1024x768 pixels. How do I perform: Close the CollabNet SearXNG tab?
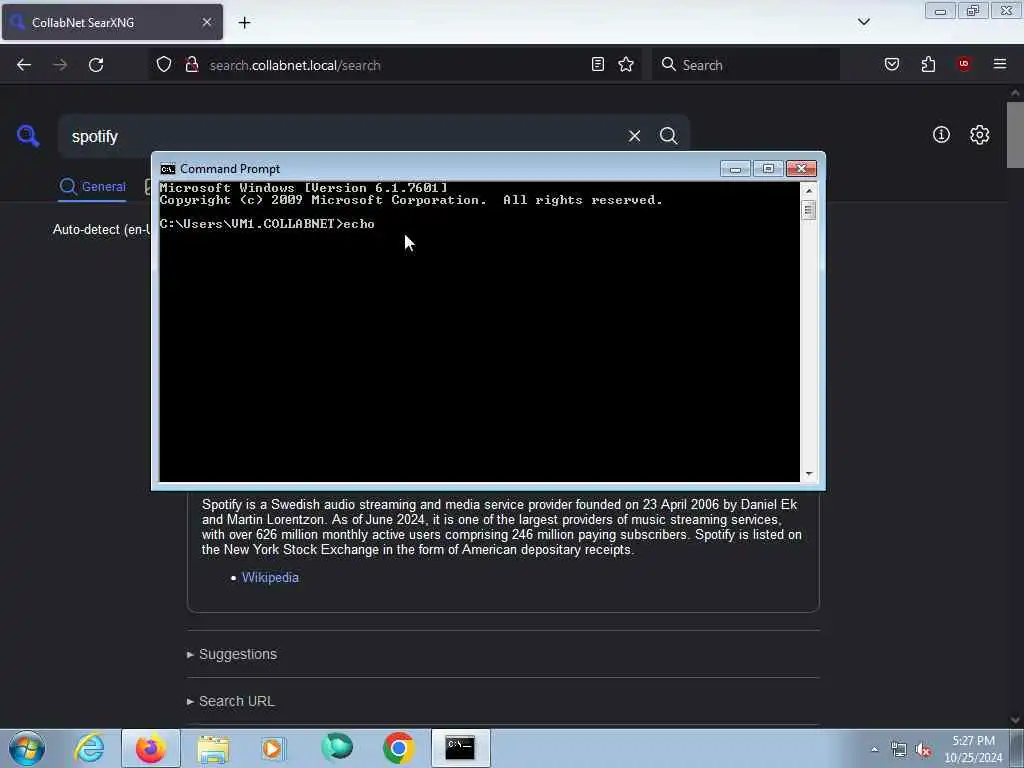pyautogui.click(x=207, y=22)
